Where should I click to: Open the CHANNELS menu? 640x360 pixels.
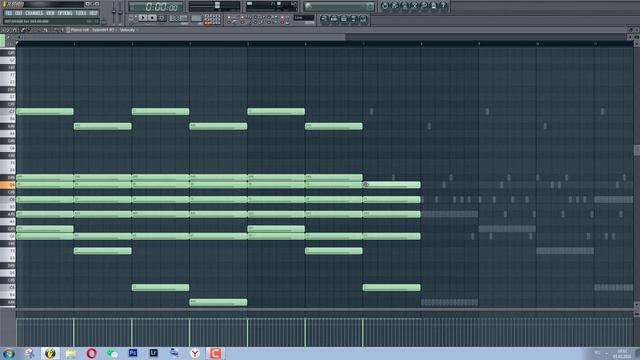tap(34, 13)
